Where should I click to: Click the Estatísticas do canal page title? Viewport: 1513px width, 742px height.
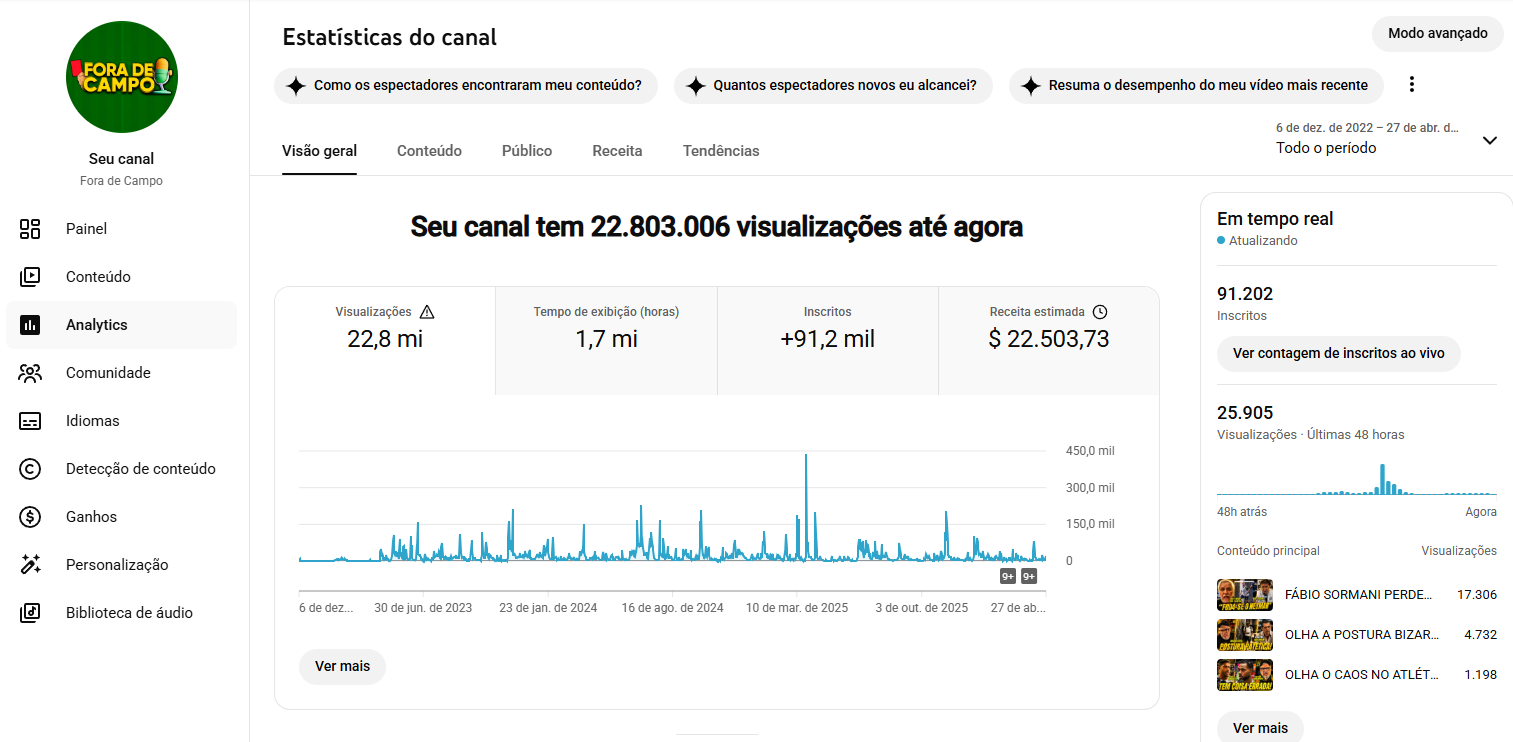coord(390,38)
